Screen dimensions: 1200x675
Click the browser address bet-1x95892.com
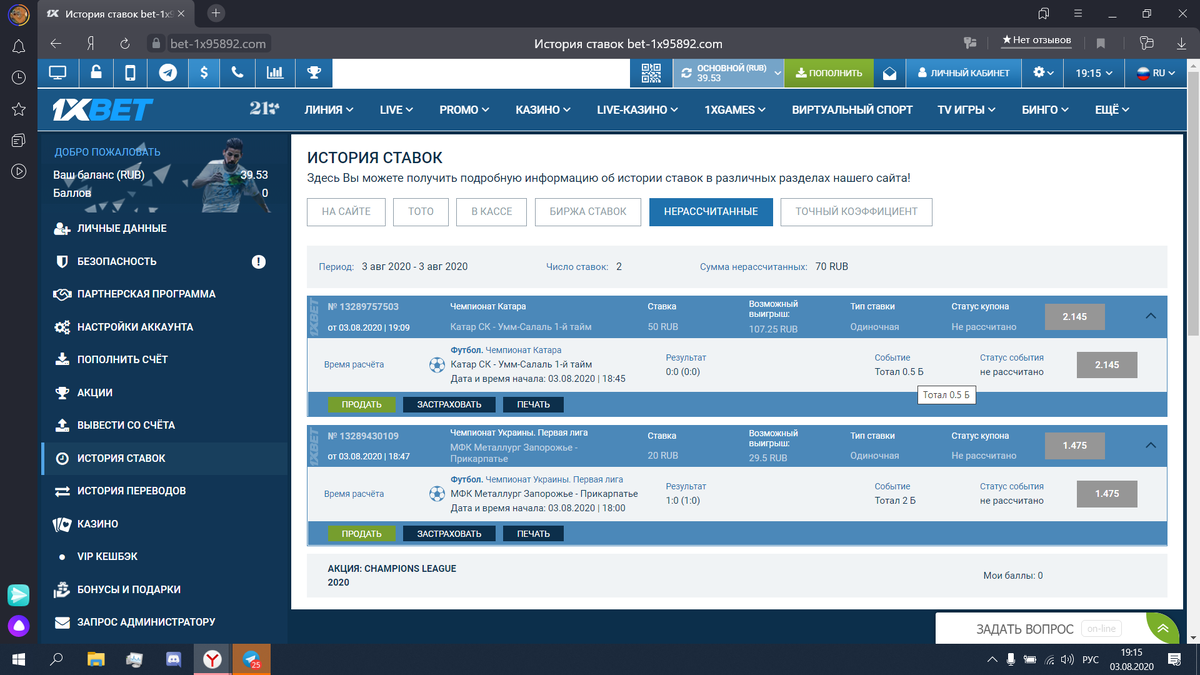218,44
